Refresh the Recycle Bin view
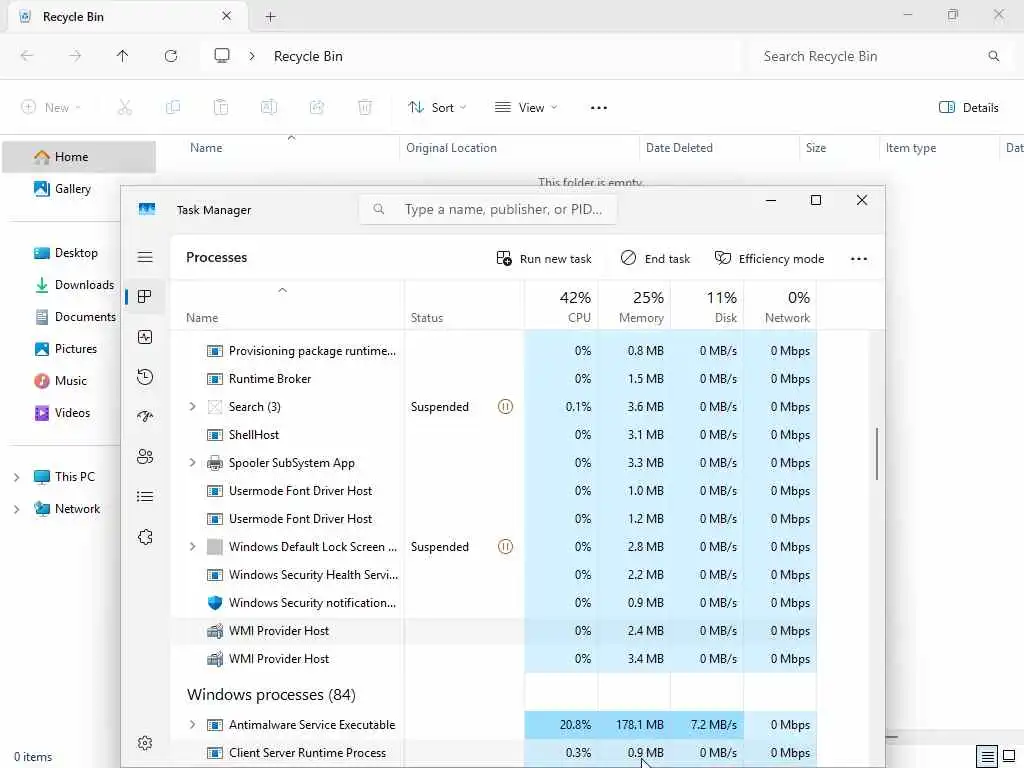 (171, 56)
